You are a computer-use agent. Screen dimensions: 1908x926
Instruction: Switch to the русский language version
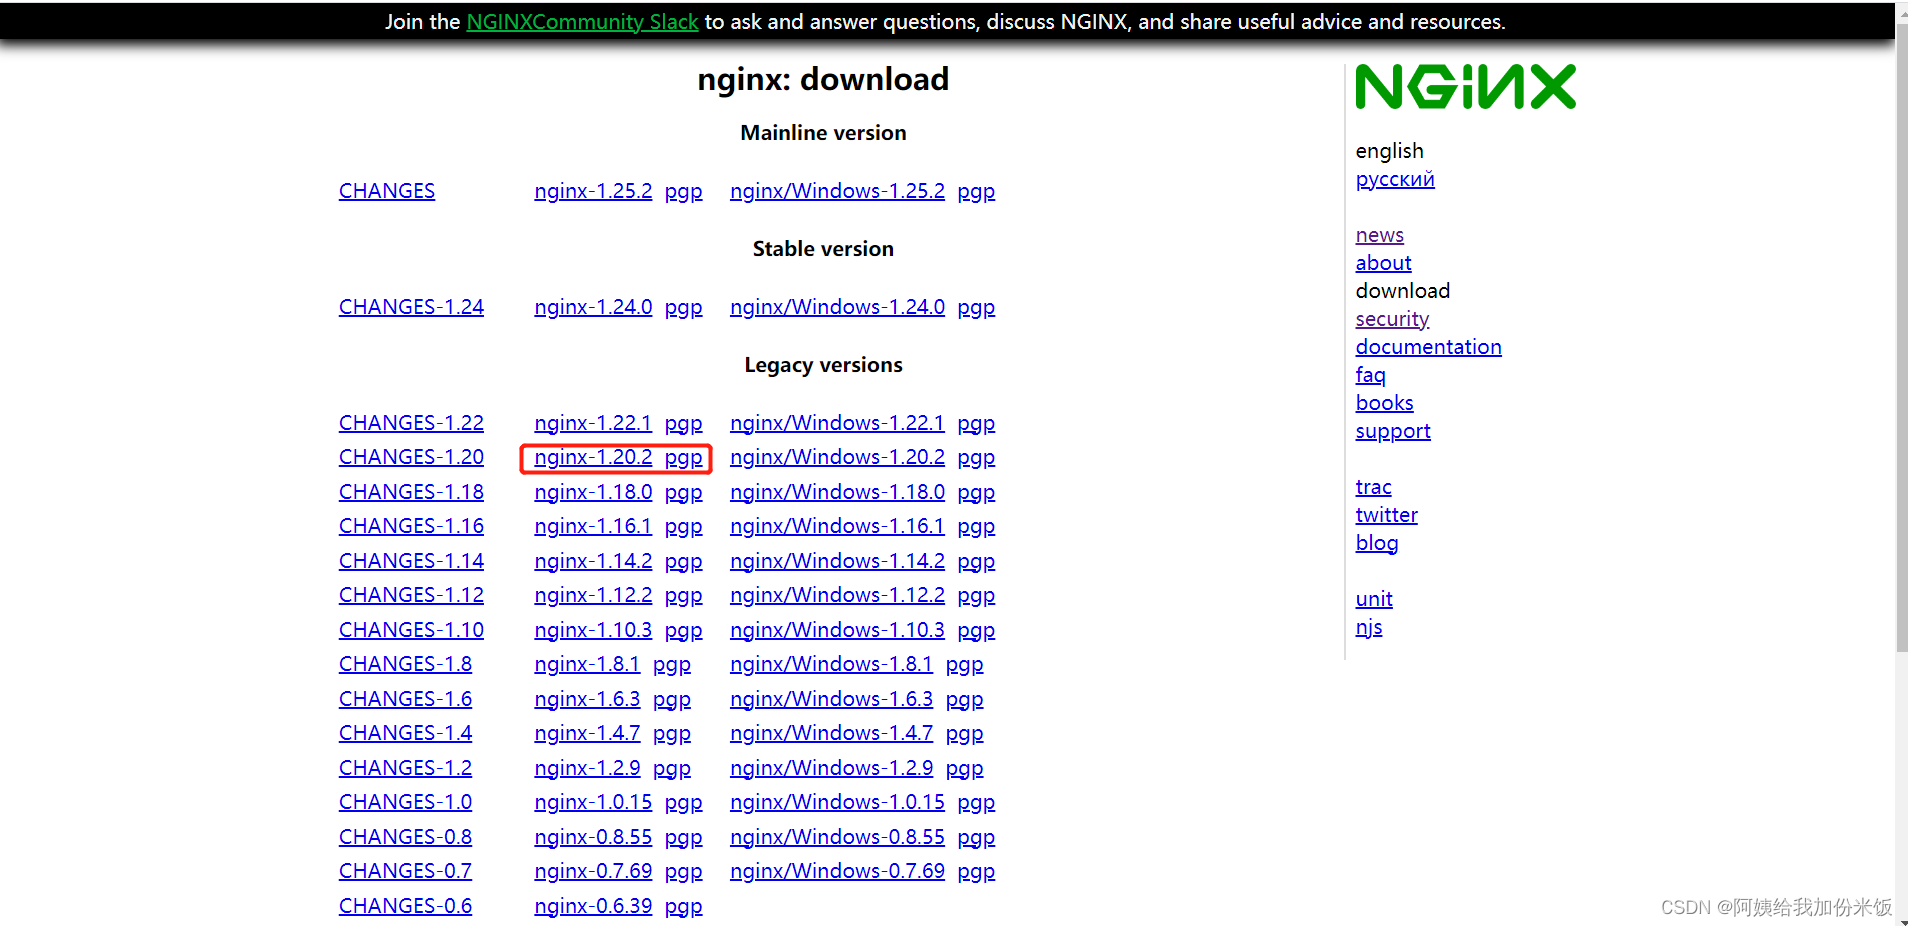[x=1395, y=179]
